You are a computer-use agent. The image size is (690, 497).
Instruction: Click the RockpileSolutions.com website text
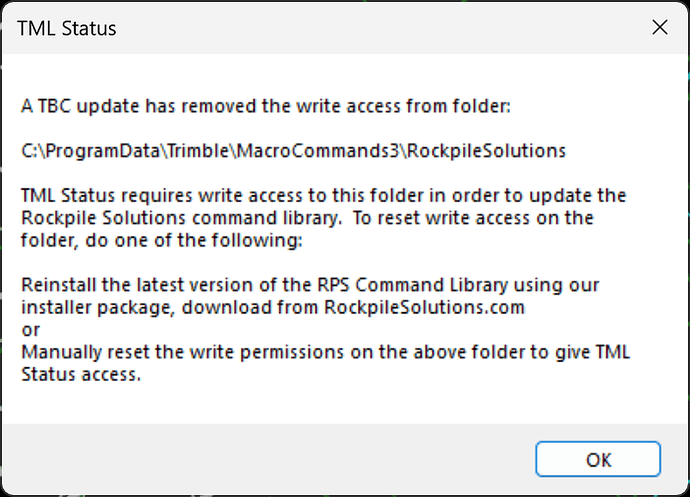pyautogui.click(x=424, y=308)
